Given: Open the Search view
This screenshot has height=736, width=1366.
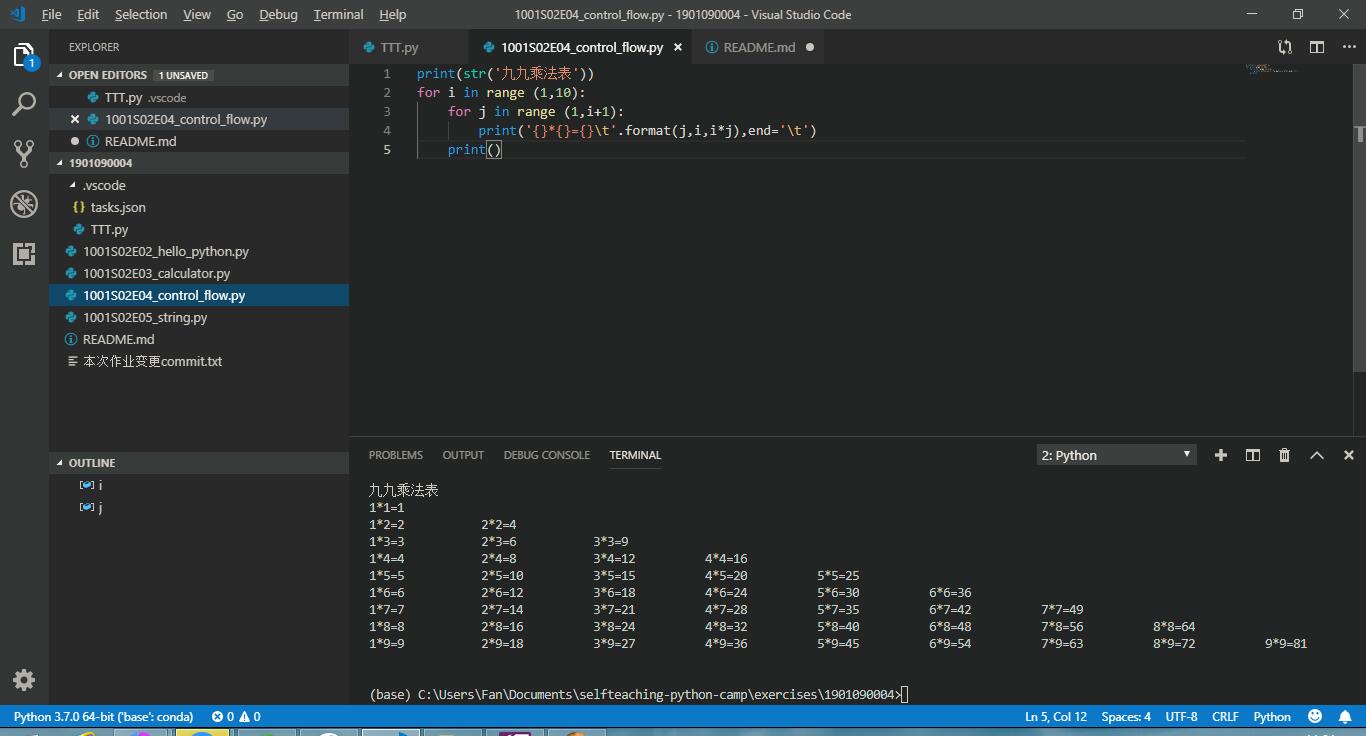Looking at the screenshot, I should click(x=24, y=104).
